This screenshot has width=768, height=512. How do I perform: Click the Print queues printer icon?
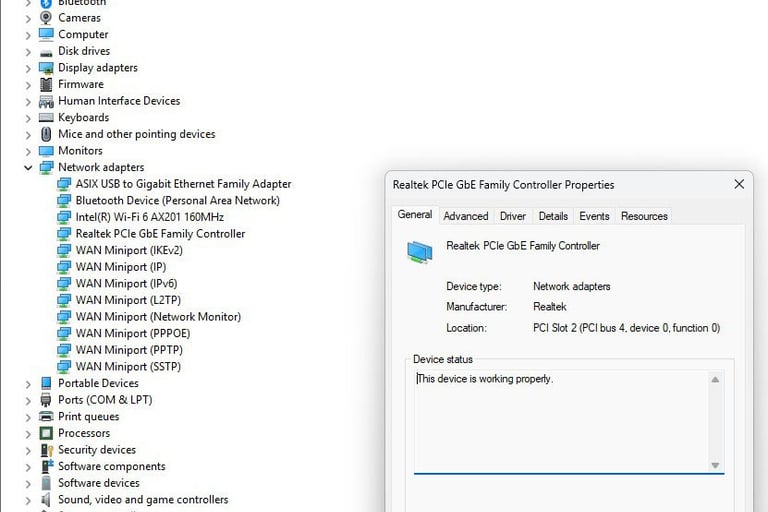tap(46, 417)
